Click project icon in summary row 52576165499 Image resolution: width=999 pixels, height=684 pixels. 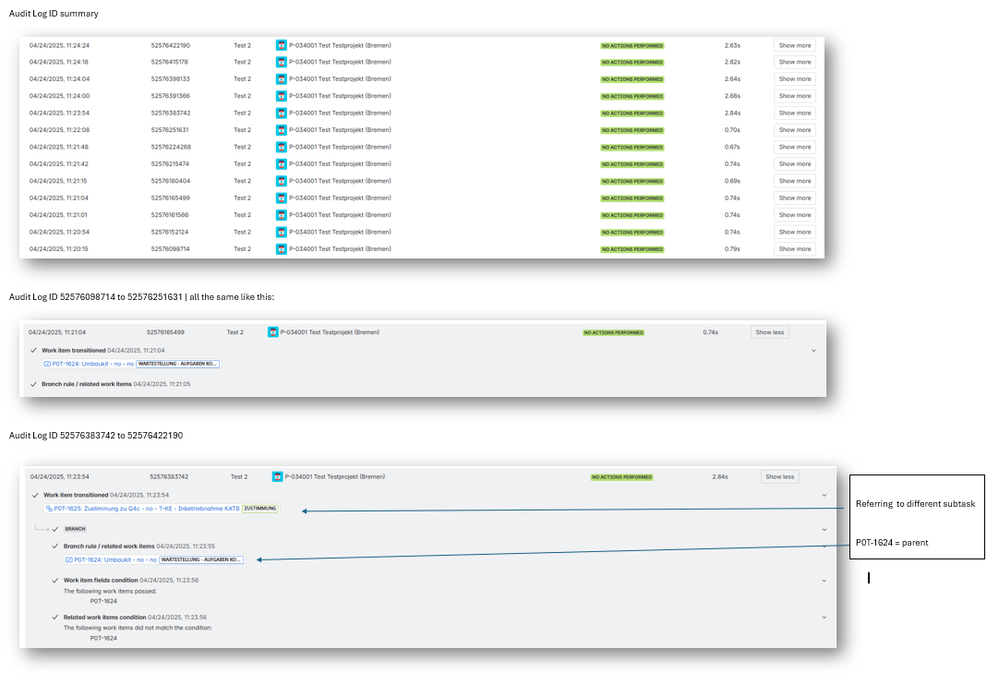[x=281, y=198]
